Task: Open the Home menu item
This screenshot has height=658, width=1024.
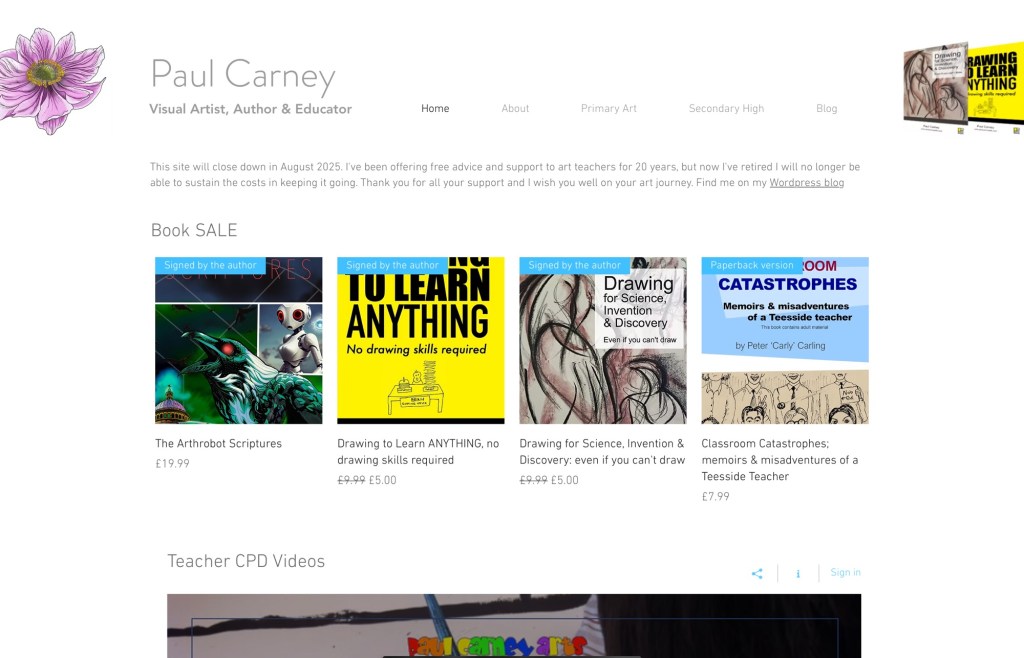Action: (435, 109)
